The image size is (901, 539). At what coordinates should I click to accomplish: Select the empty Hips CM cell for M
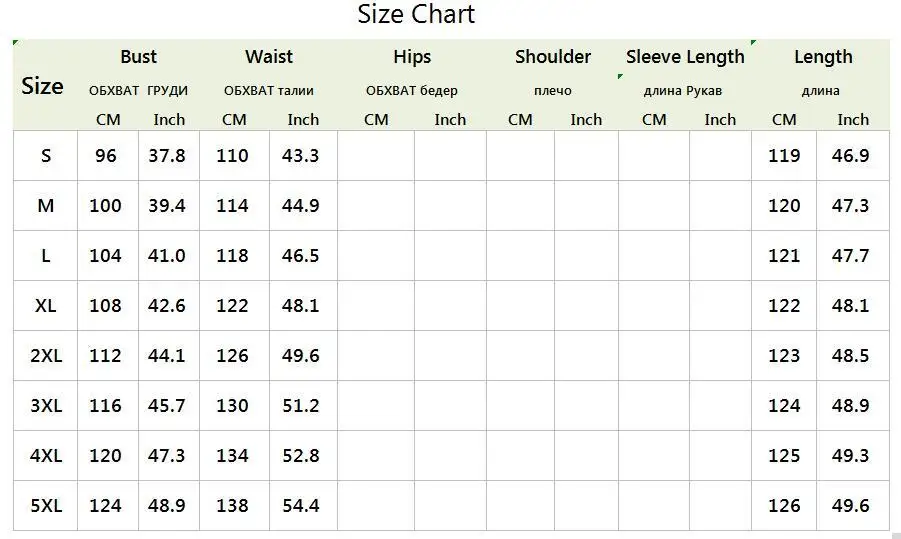376,206
